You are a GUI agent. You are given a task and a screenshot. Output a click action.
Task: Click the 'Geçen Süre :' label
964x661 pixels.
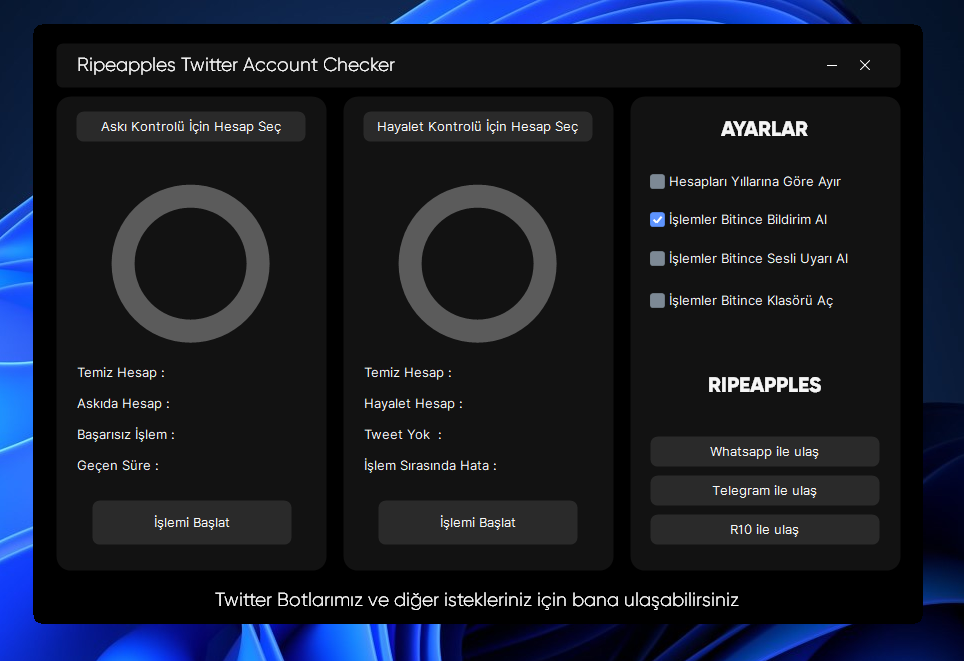[118, 465]
